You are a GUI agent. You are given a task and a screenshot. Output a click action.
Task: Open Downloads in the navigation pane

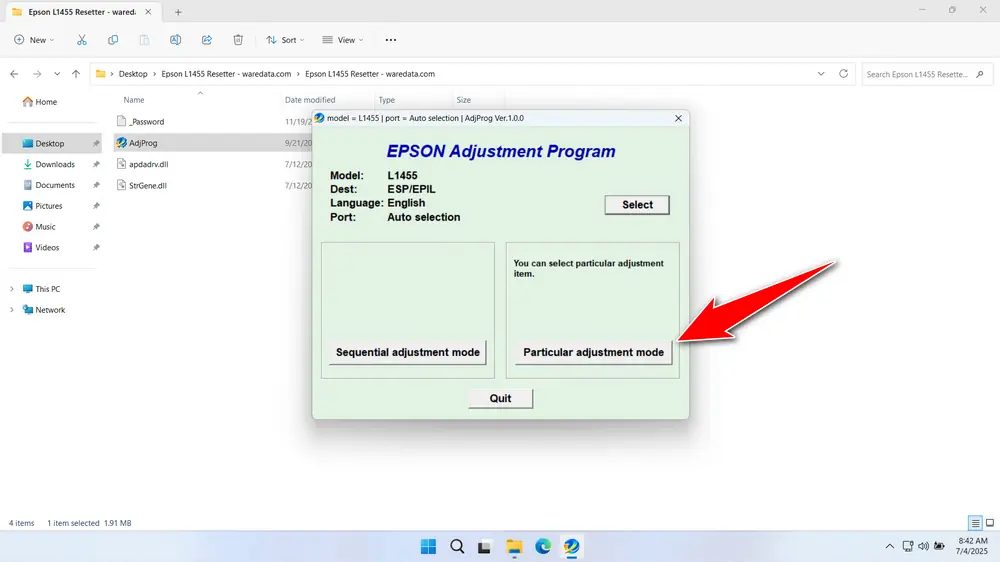tap(54, 165)
